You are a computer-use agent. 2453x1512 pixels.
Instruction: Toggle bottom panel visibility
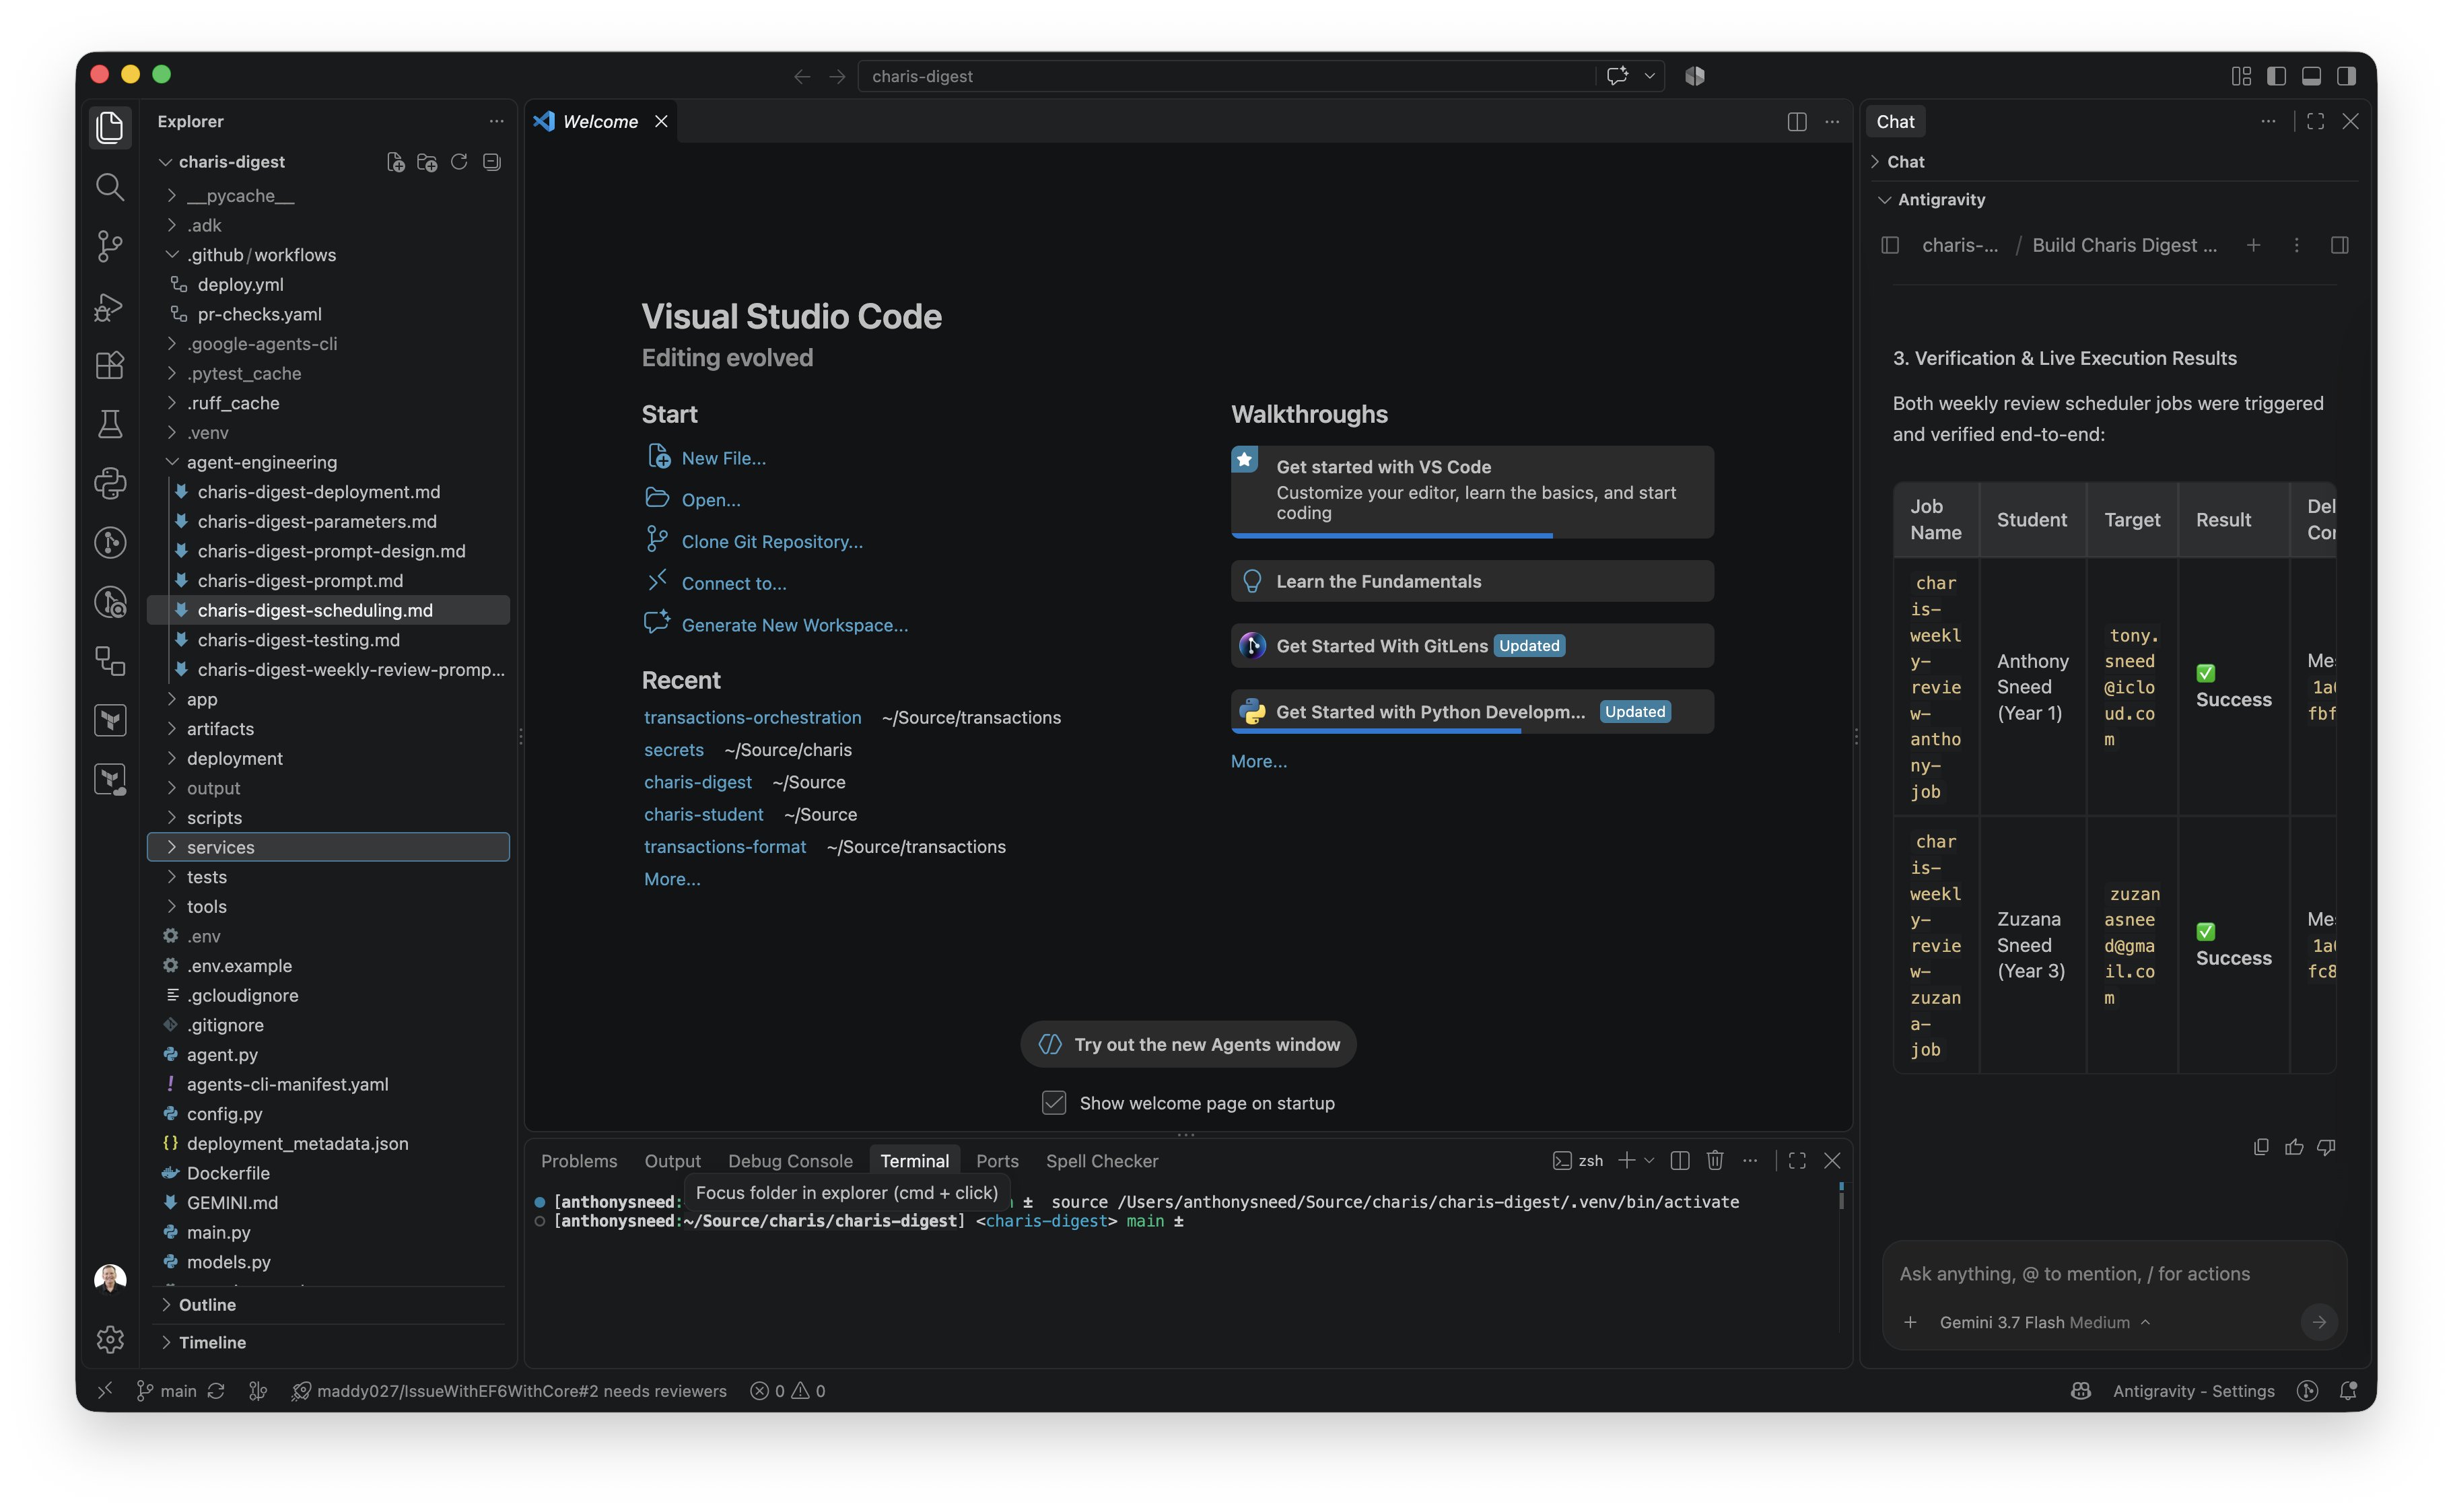(2312, 76)
